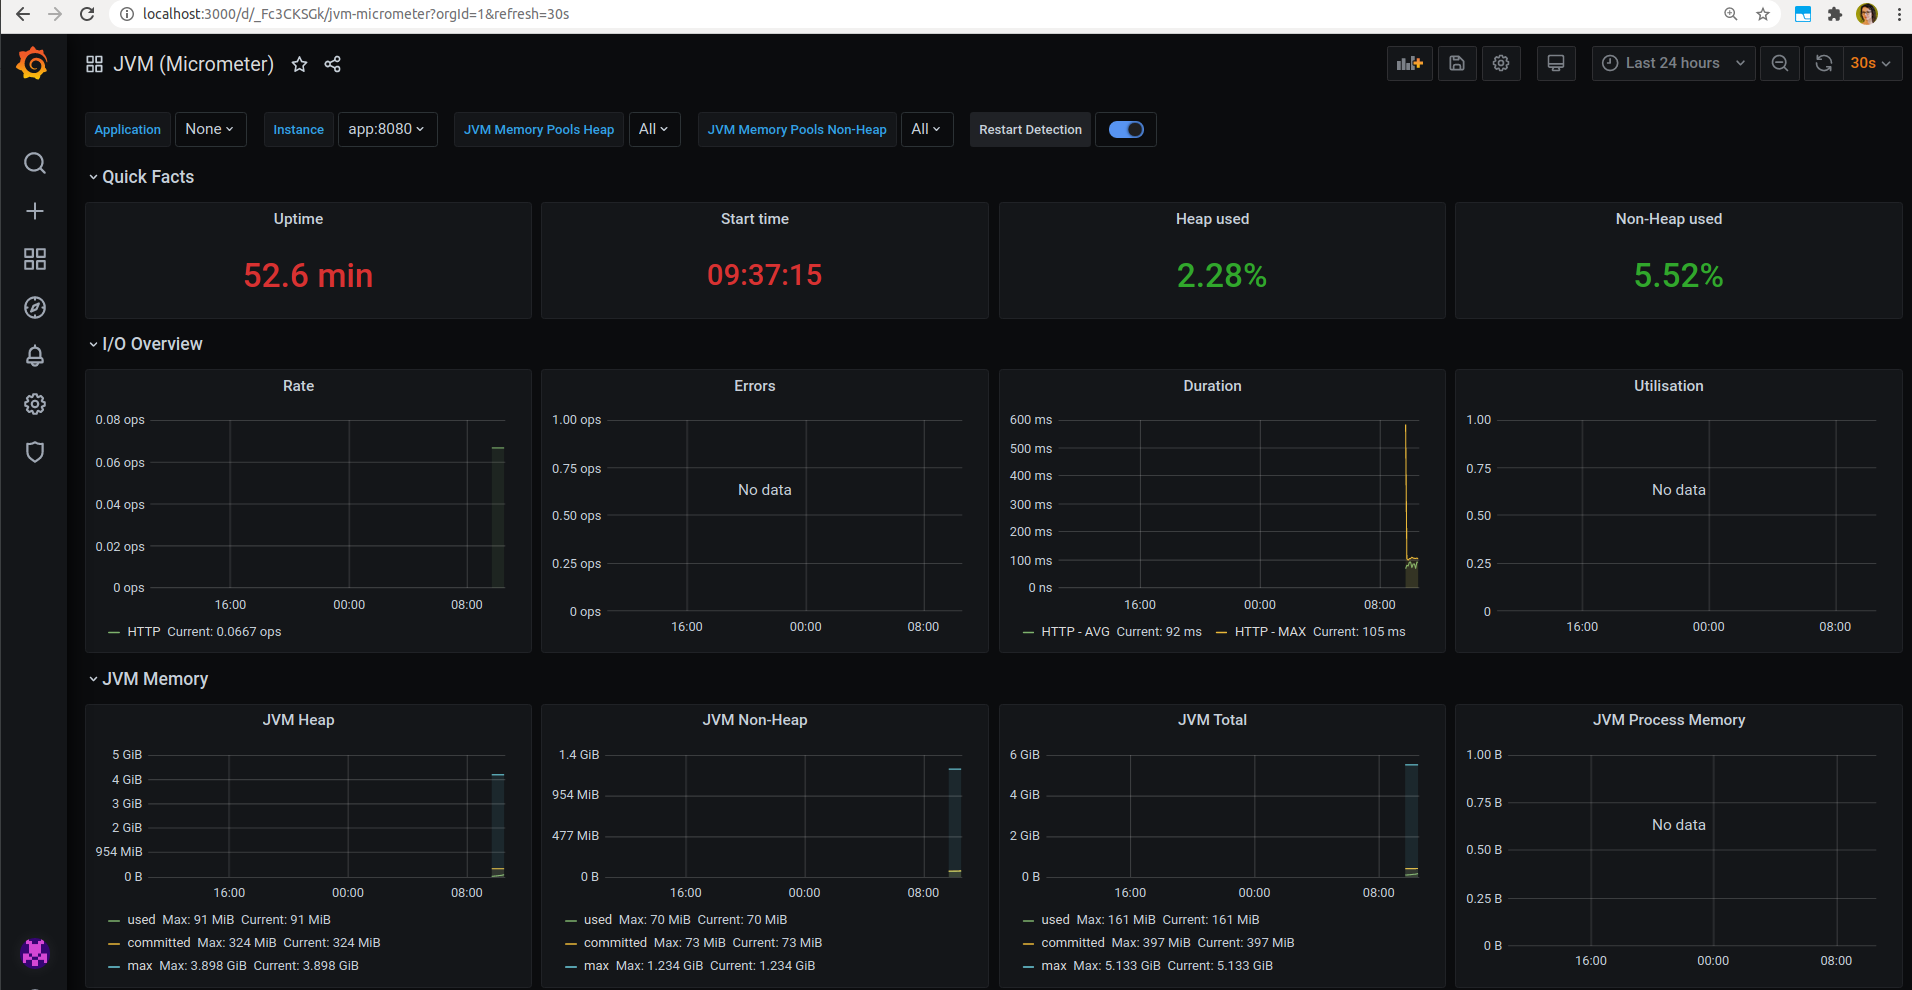Toggle max series in JVM Heap legend
This screenshot has width=1912, height=990.
140,966
